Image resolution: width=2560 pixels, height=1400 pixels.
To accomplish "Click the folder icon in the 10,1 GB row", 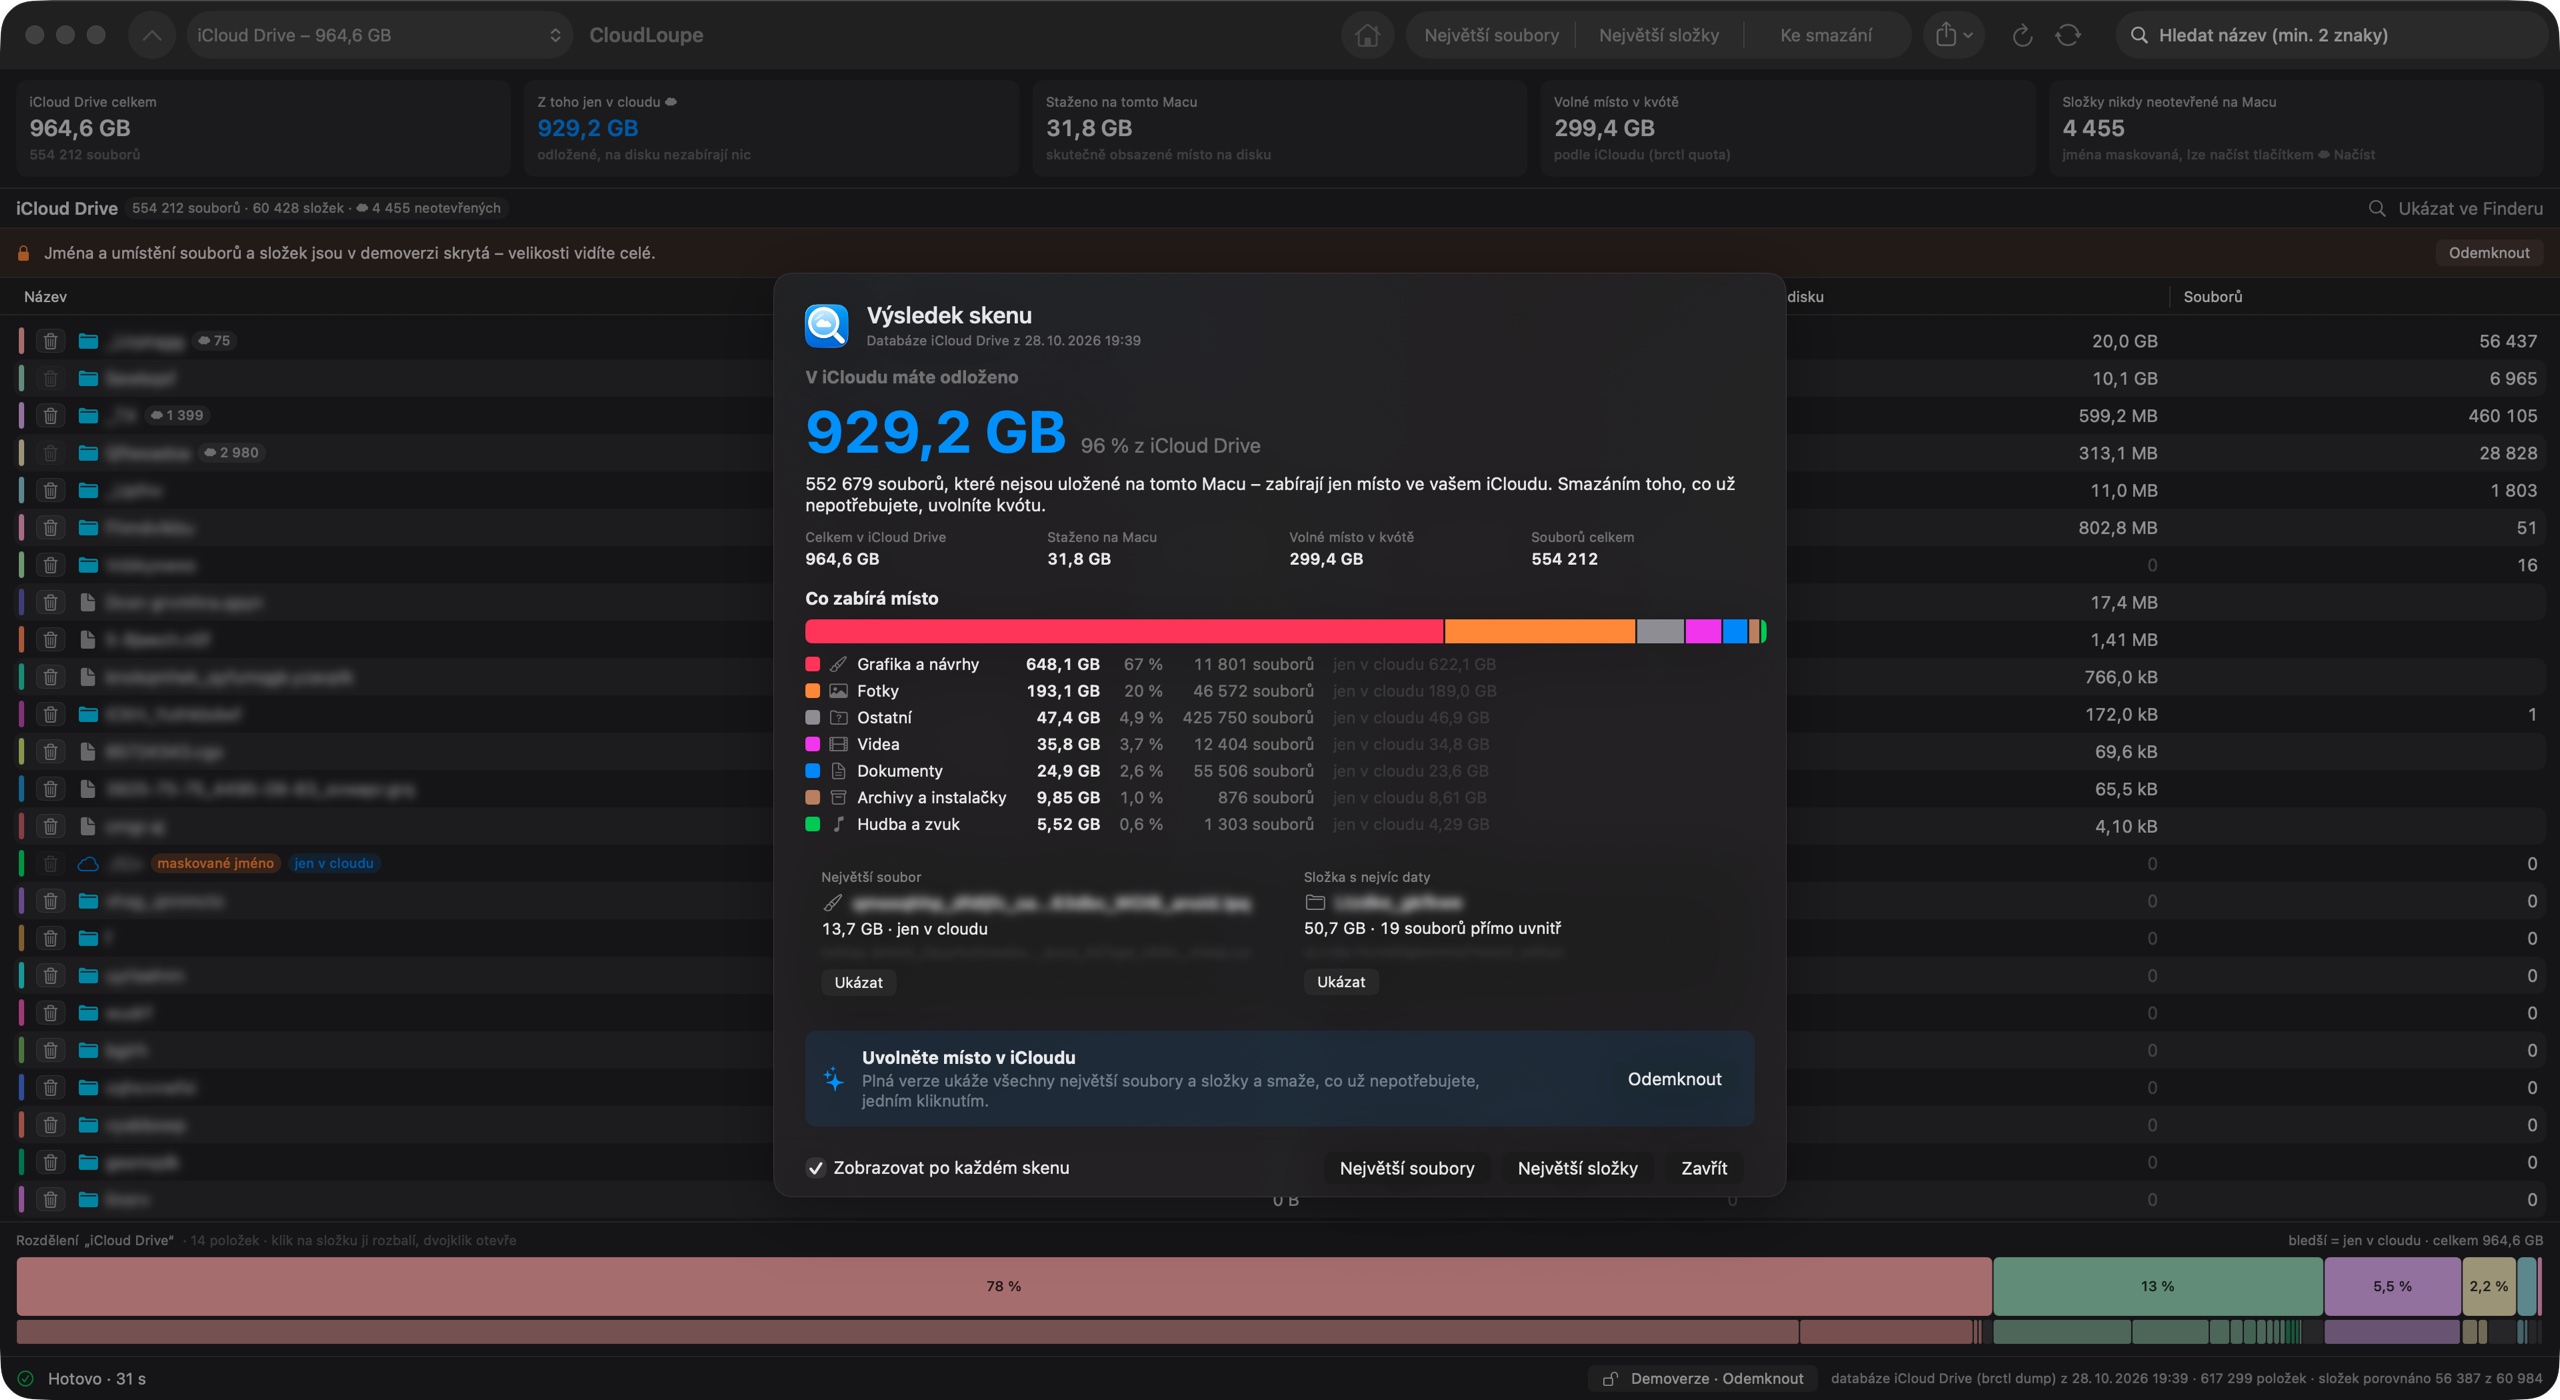I will (x=88, y=378).
